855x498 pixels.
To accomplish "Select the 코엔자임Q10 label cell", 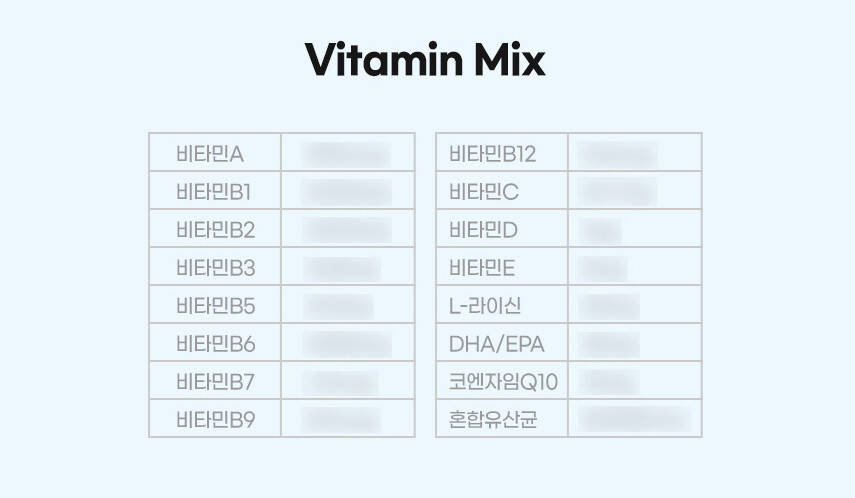I will click(504, 382).
